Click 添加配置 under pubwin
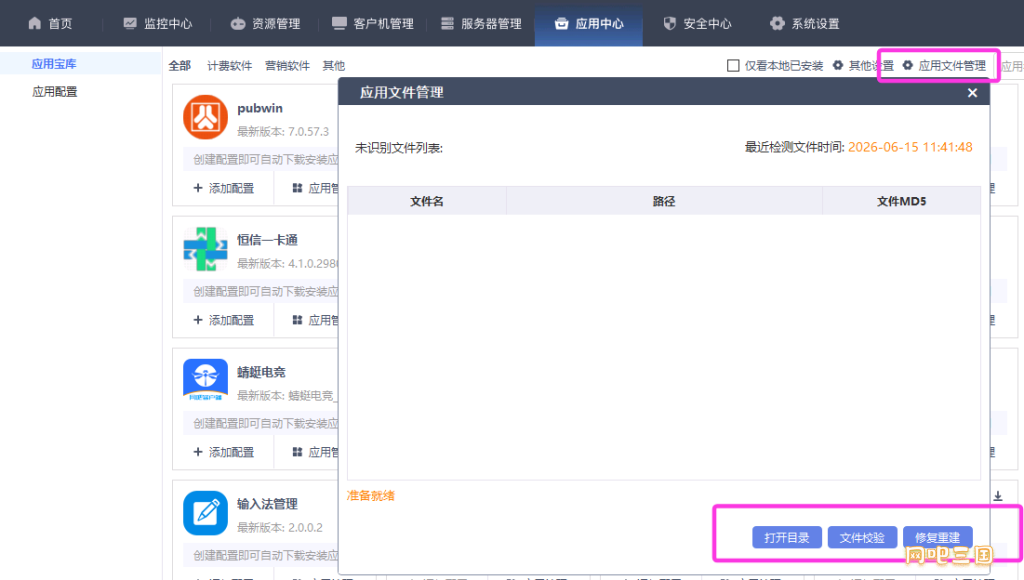The width and height of the screenshot is (1024, 580). pyautogui.click(x=223, y=188)
